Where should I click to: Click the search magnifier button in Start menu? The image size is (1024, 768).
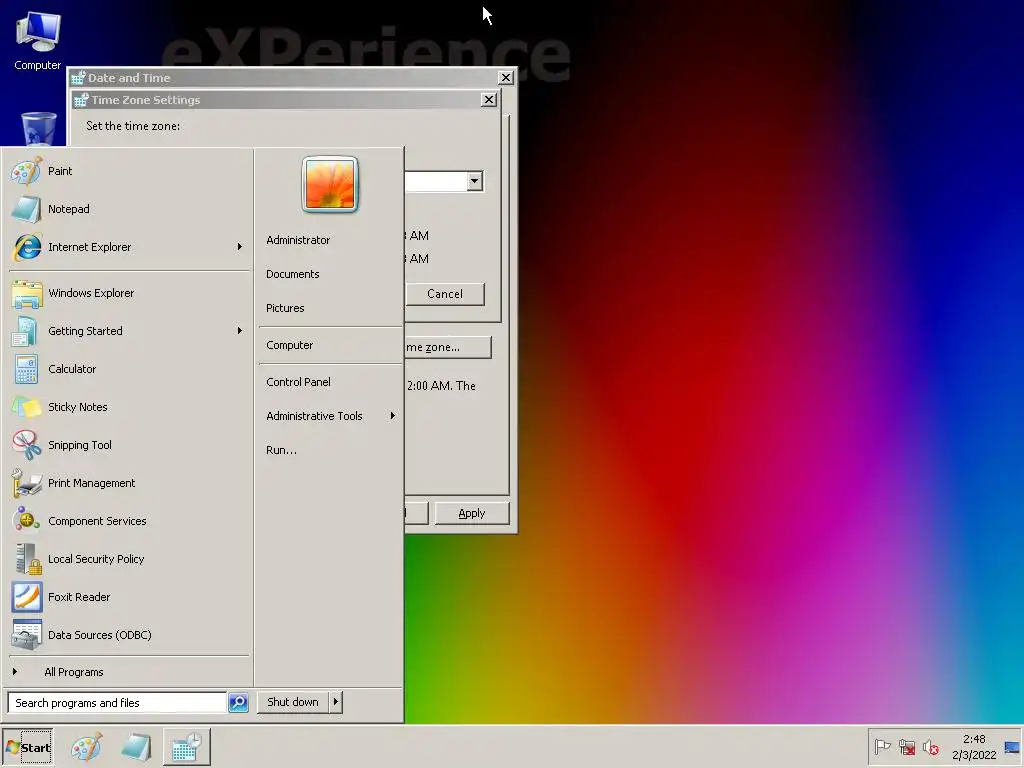click(238, 703)
